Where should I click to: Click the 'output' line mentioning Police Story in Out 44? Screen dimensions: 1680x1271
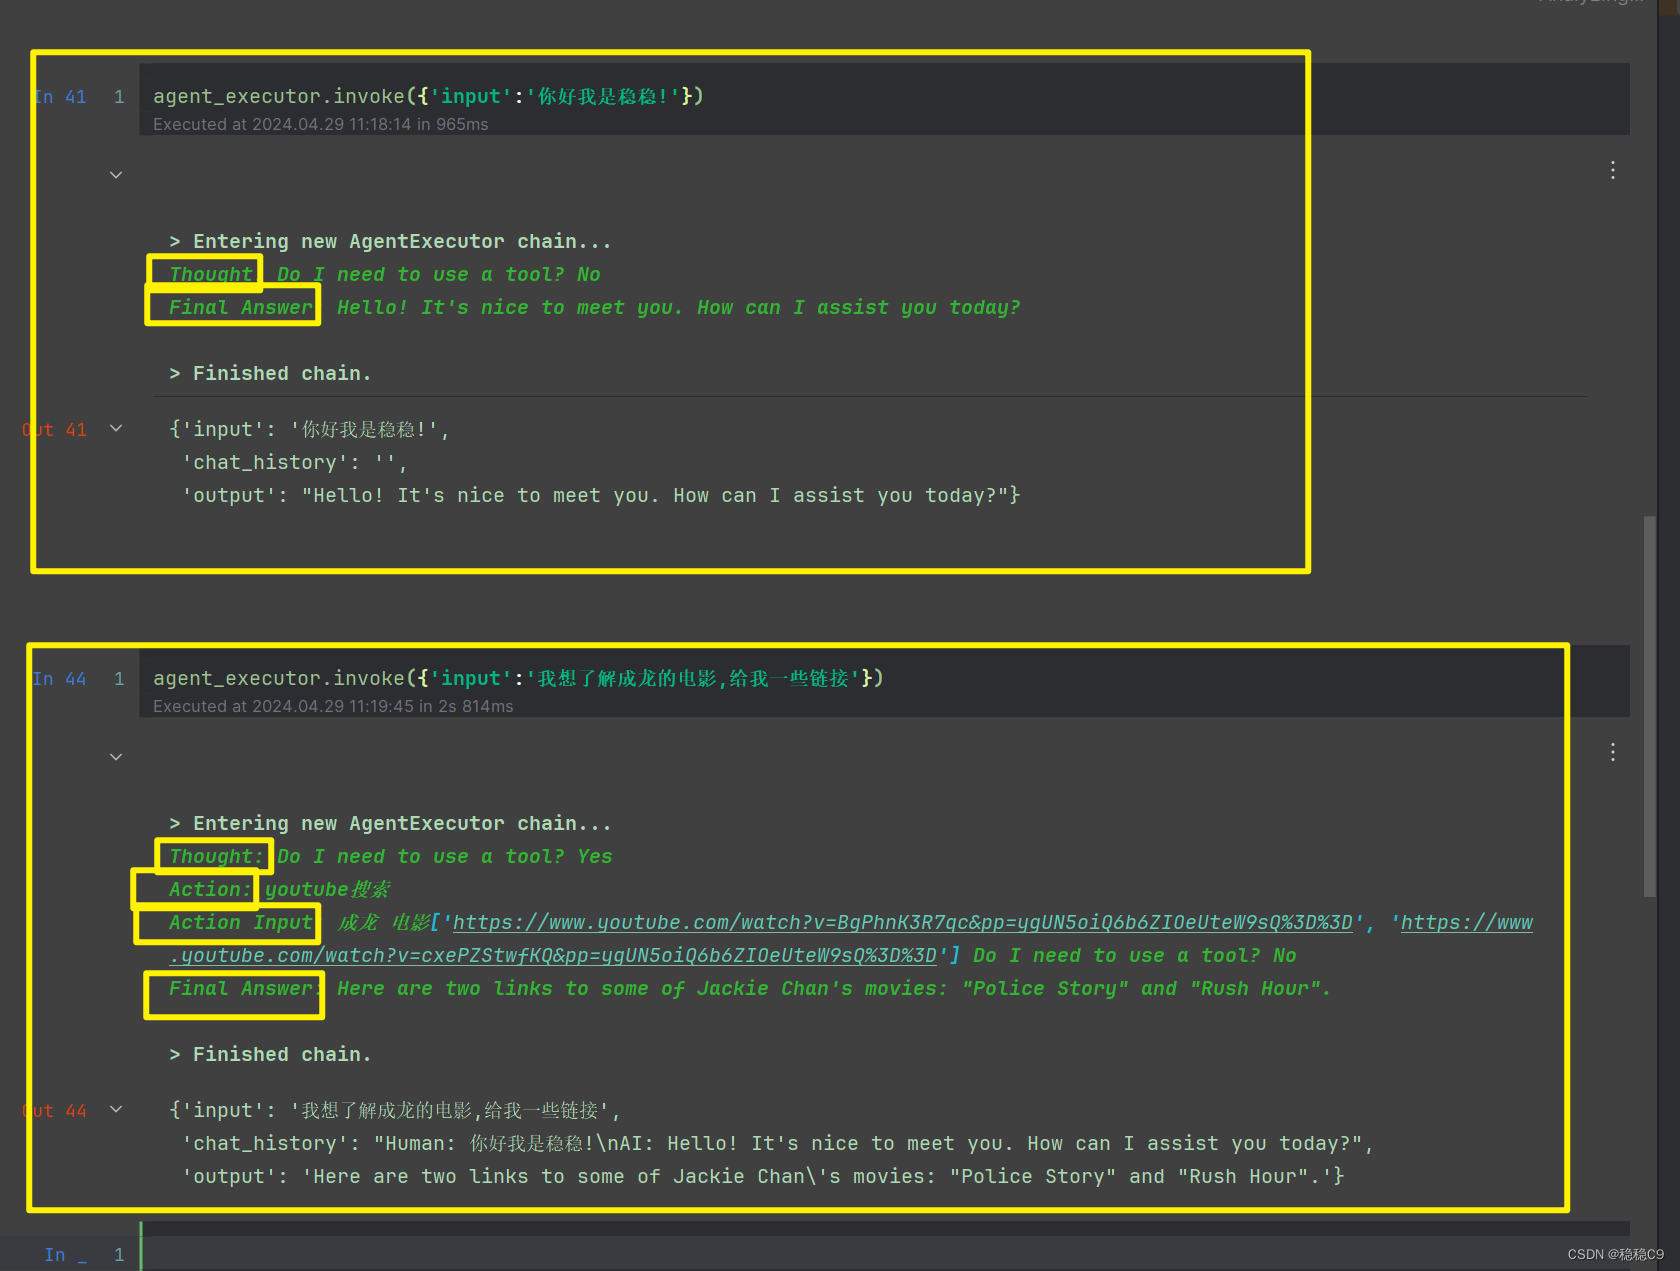[x=763, y=1176]
